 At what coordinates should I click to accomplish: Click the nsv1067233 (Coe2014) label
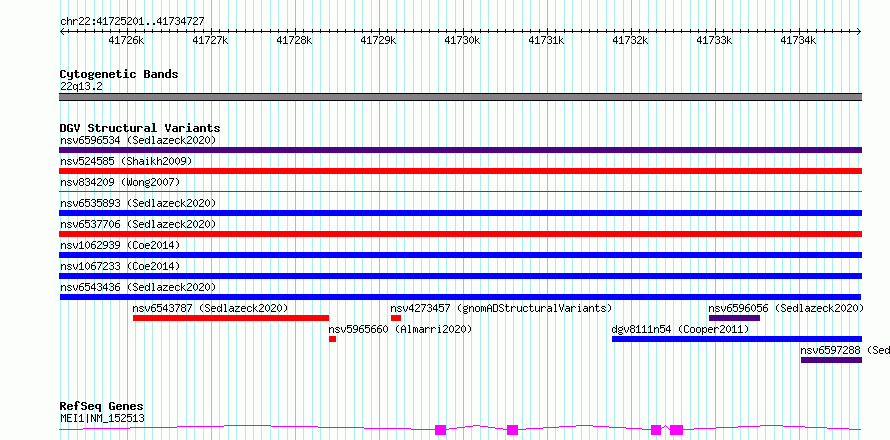(x=120, y=266)
